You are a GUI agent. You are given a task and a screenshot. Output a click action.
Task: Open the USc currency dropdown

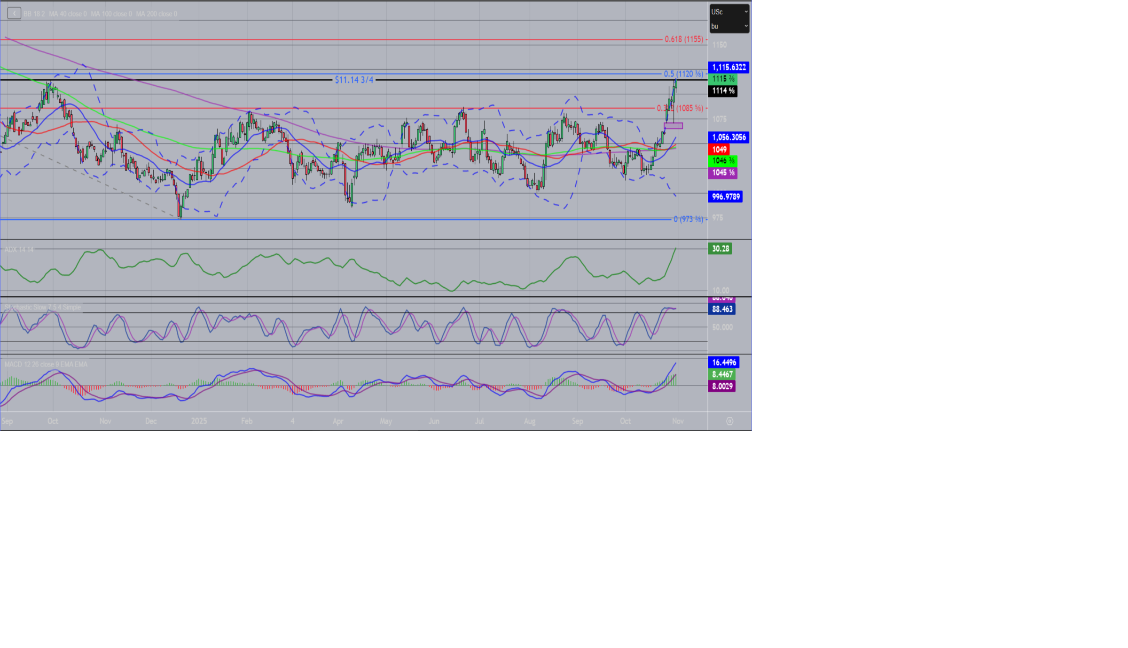tap(729, 11)
